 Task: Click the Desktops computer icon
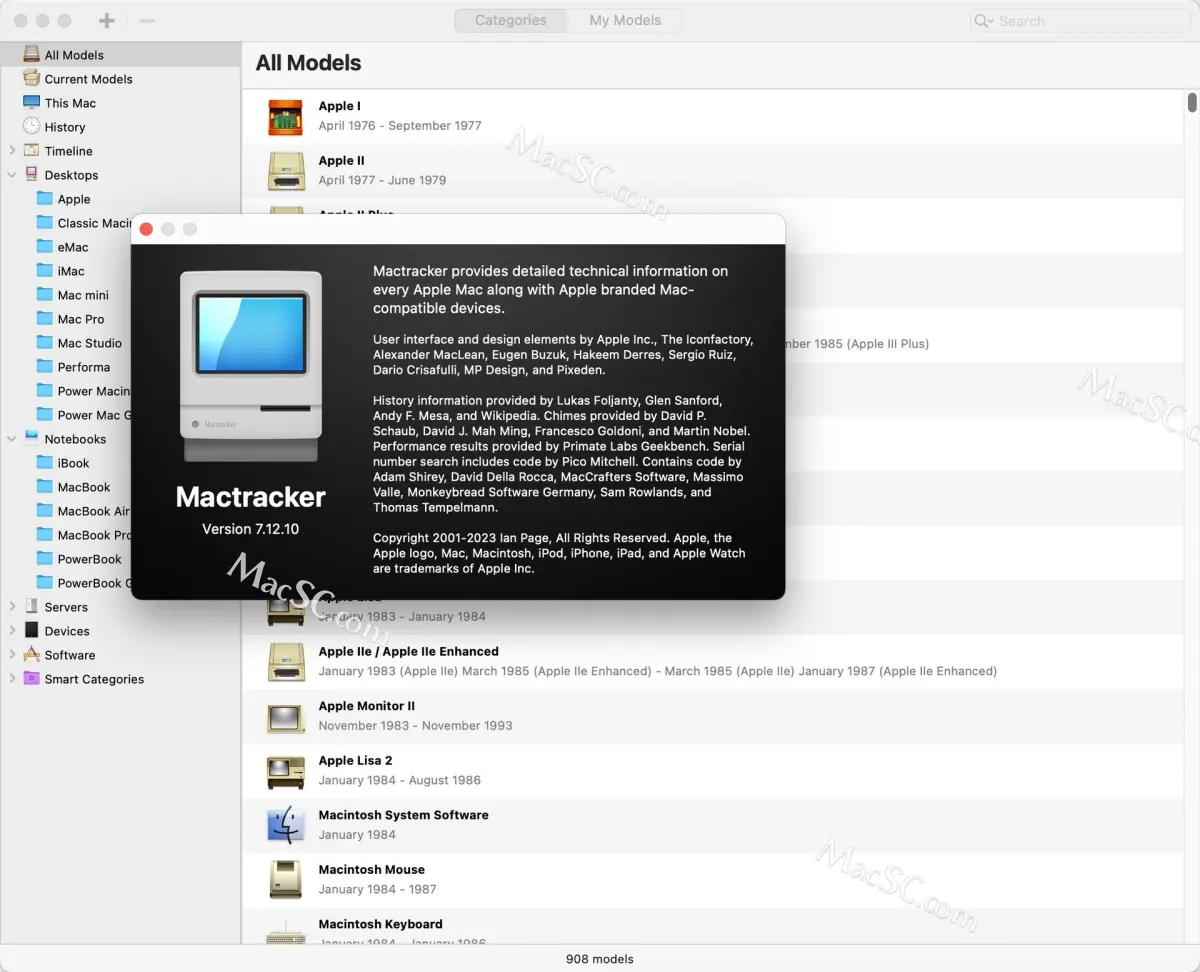31,175
